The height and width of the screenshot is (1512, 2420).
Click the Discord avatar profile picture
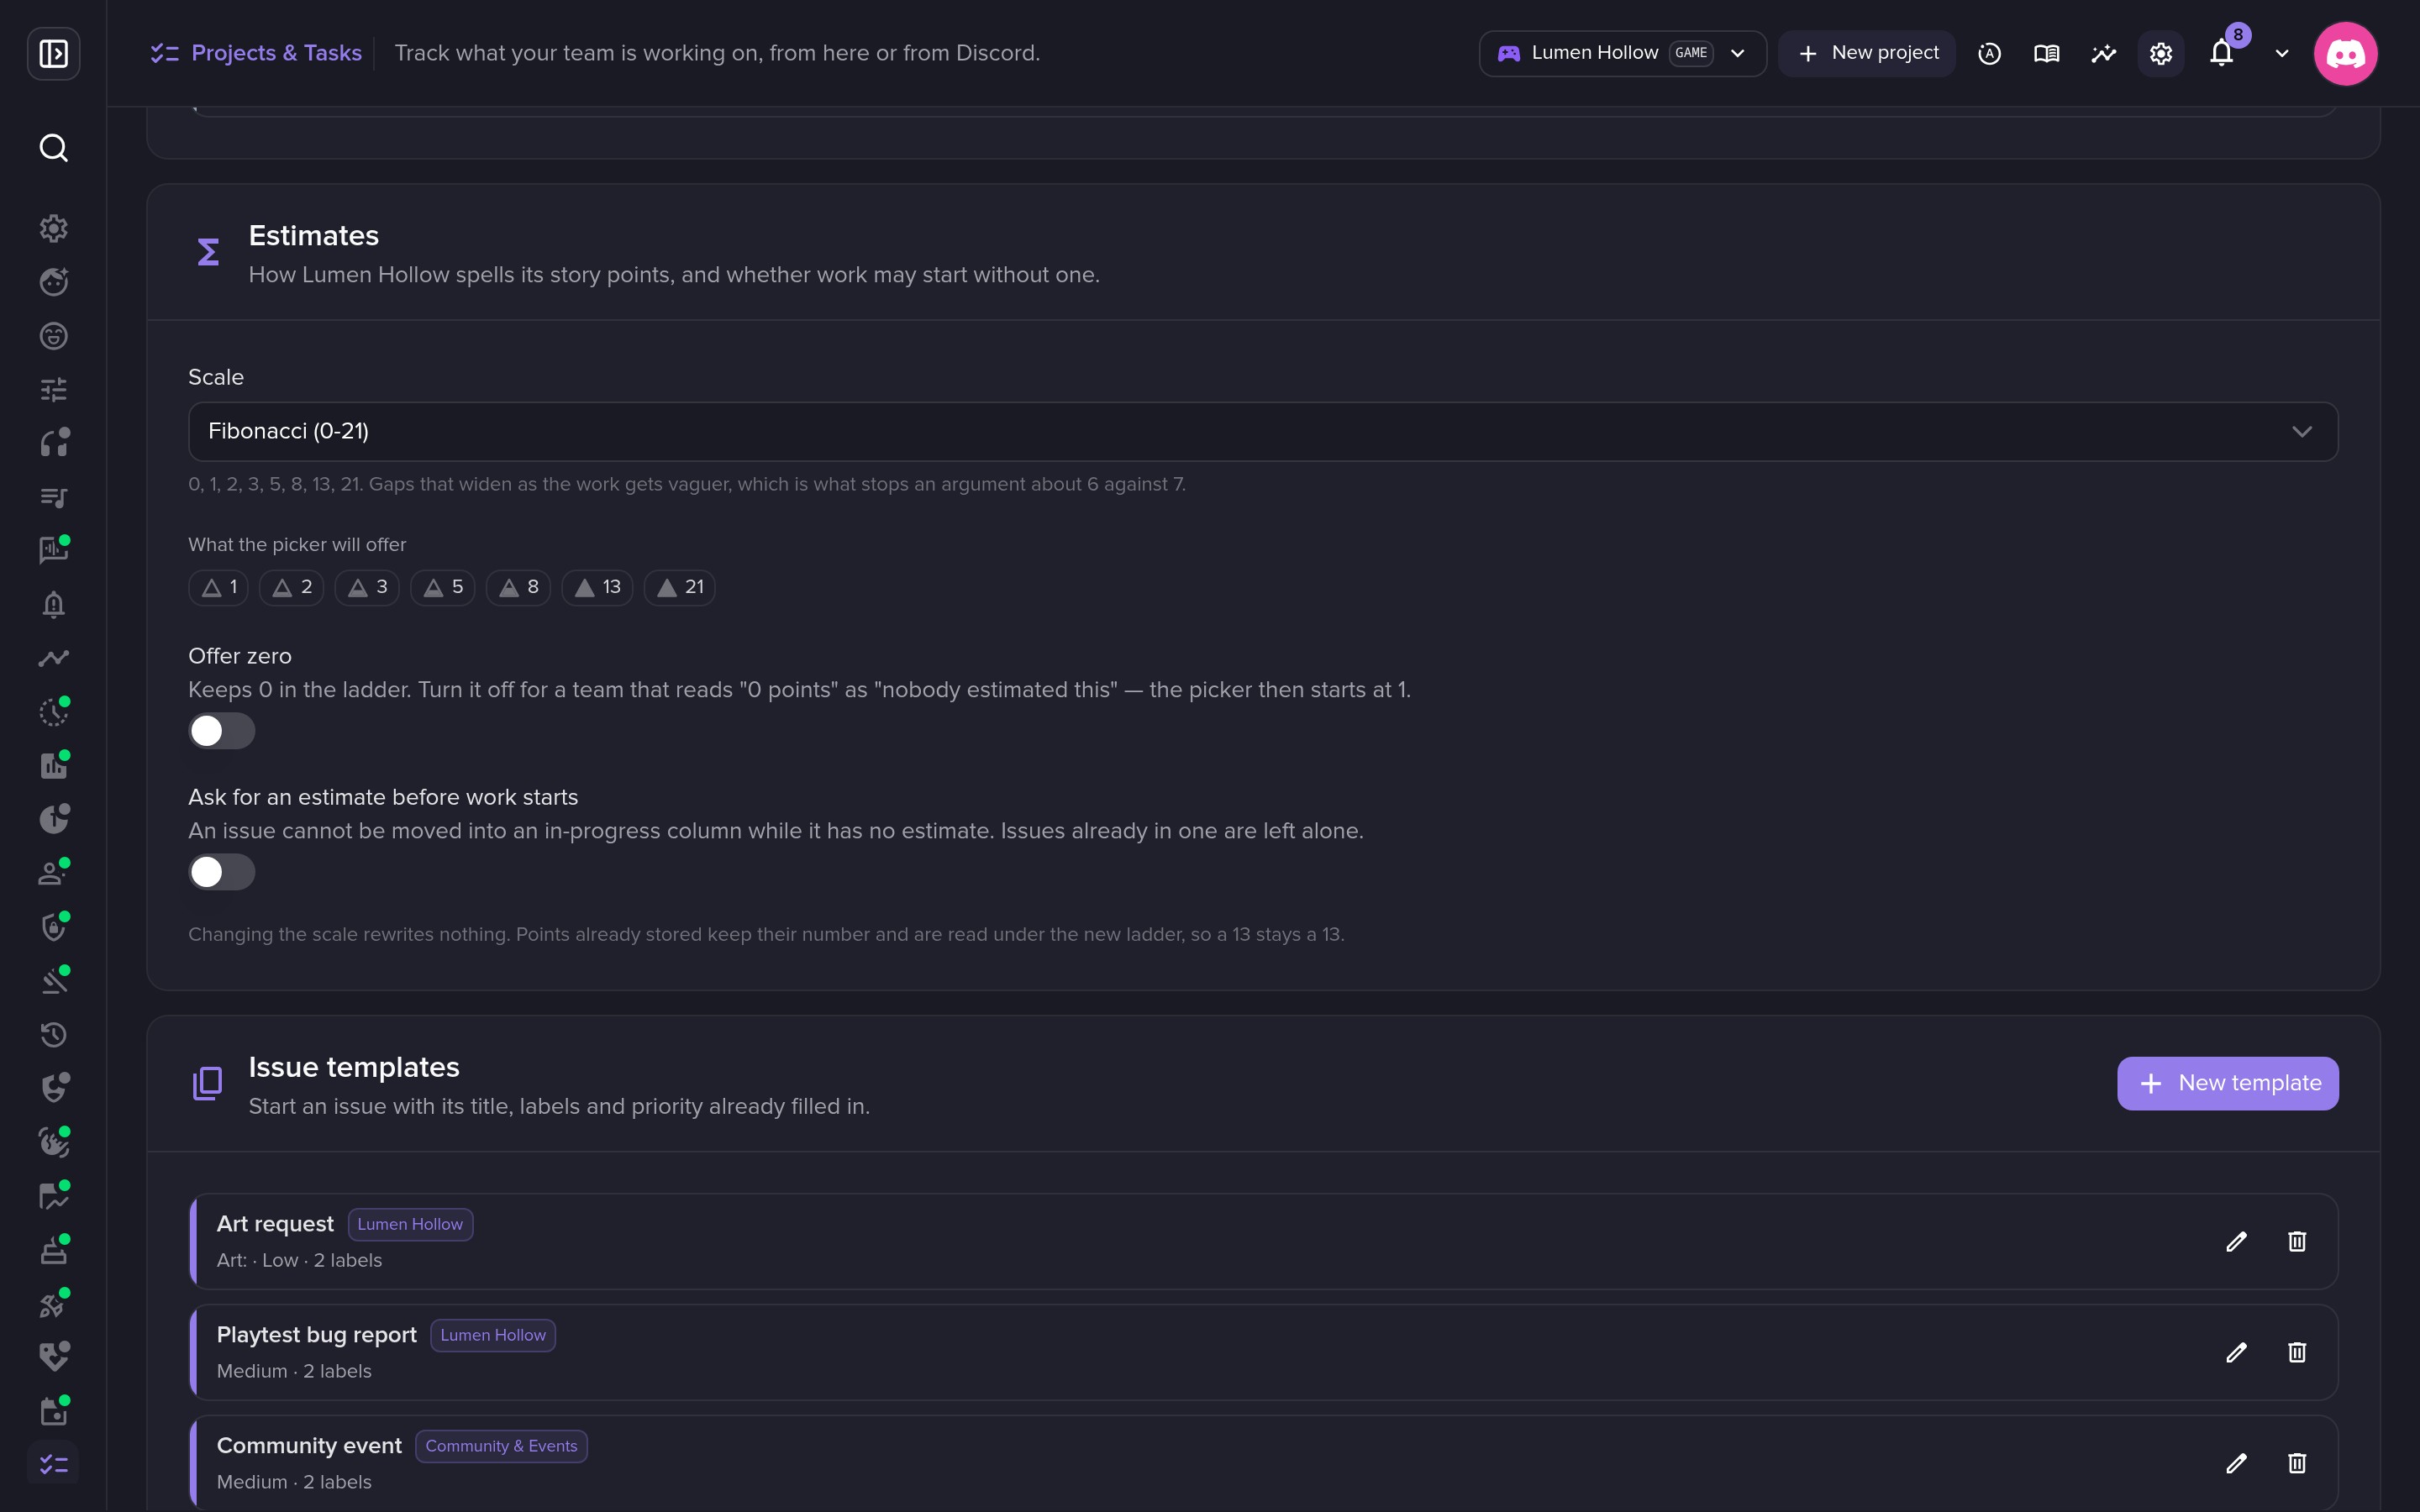point(2345,53)
